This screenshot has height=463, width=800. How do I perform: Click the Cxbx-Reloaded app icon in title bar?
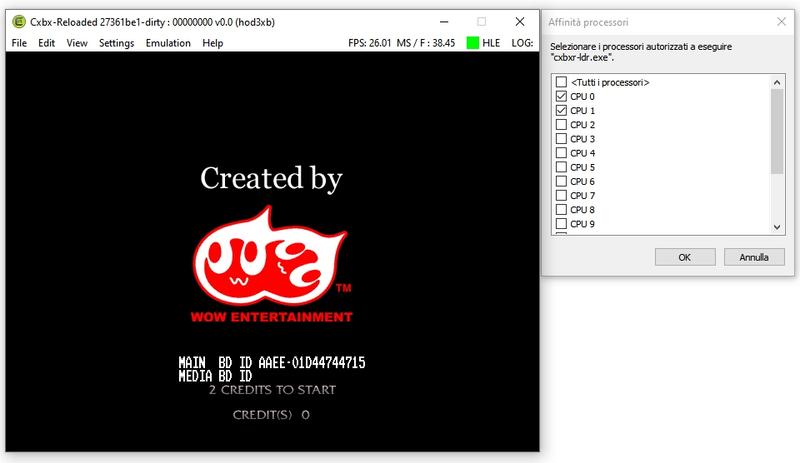click(x=19, y=22)
